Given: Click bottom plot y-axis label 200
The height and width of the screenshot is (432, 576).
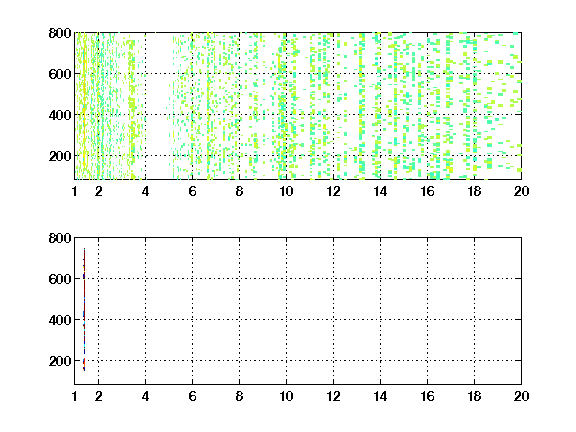Looking at the screenshot, I should [60, 361].
